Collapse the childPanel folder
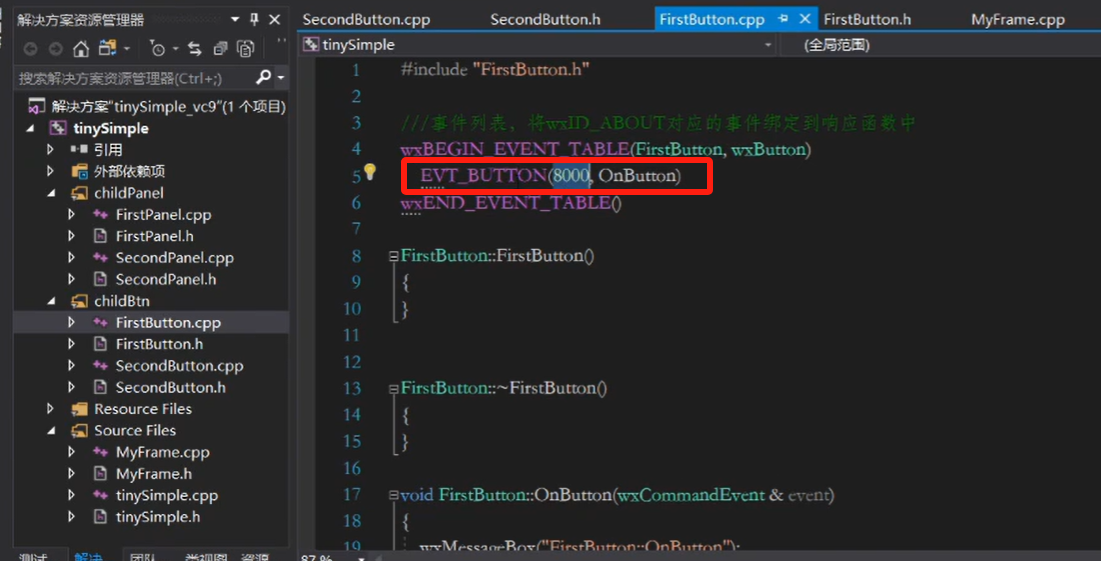Screen dimensions: 1101x561 (50, 193)
